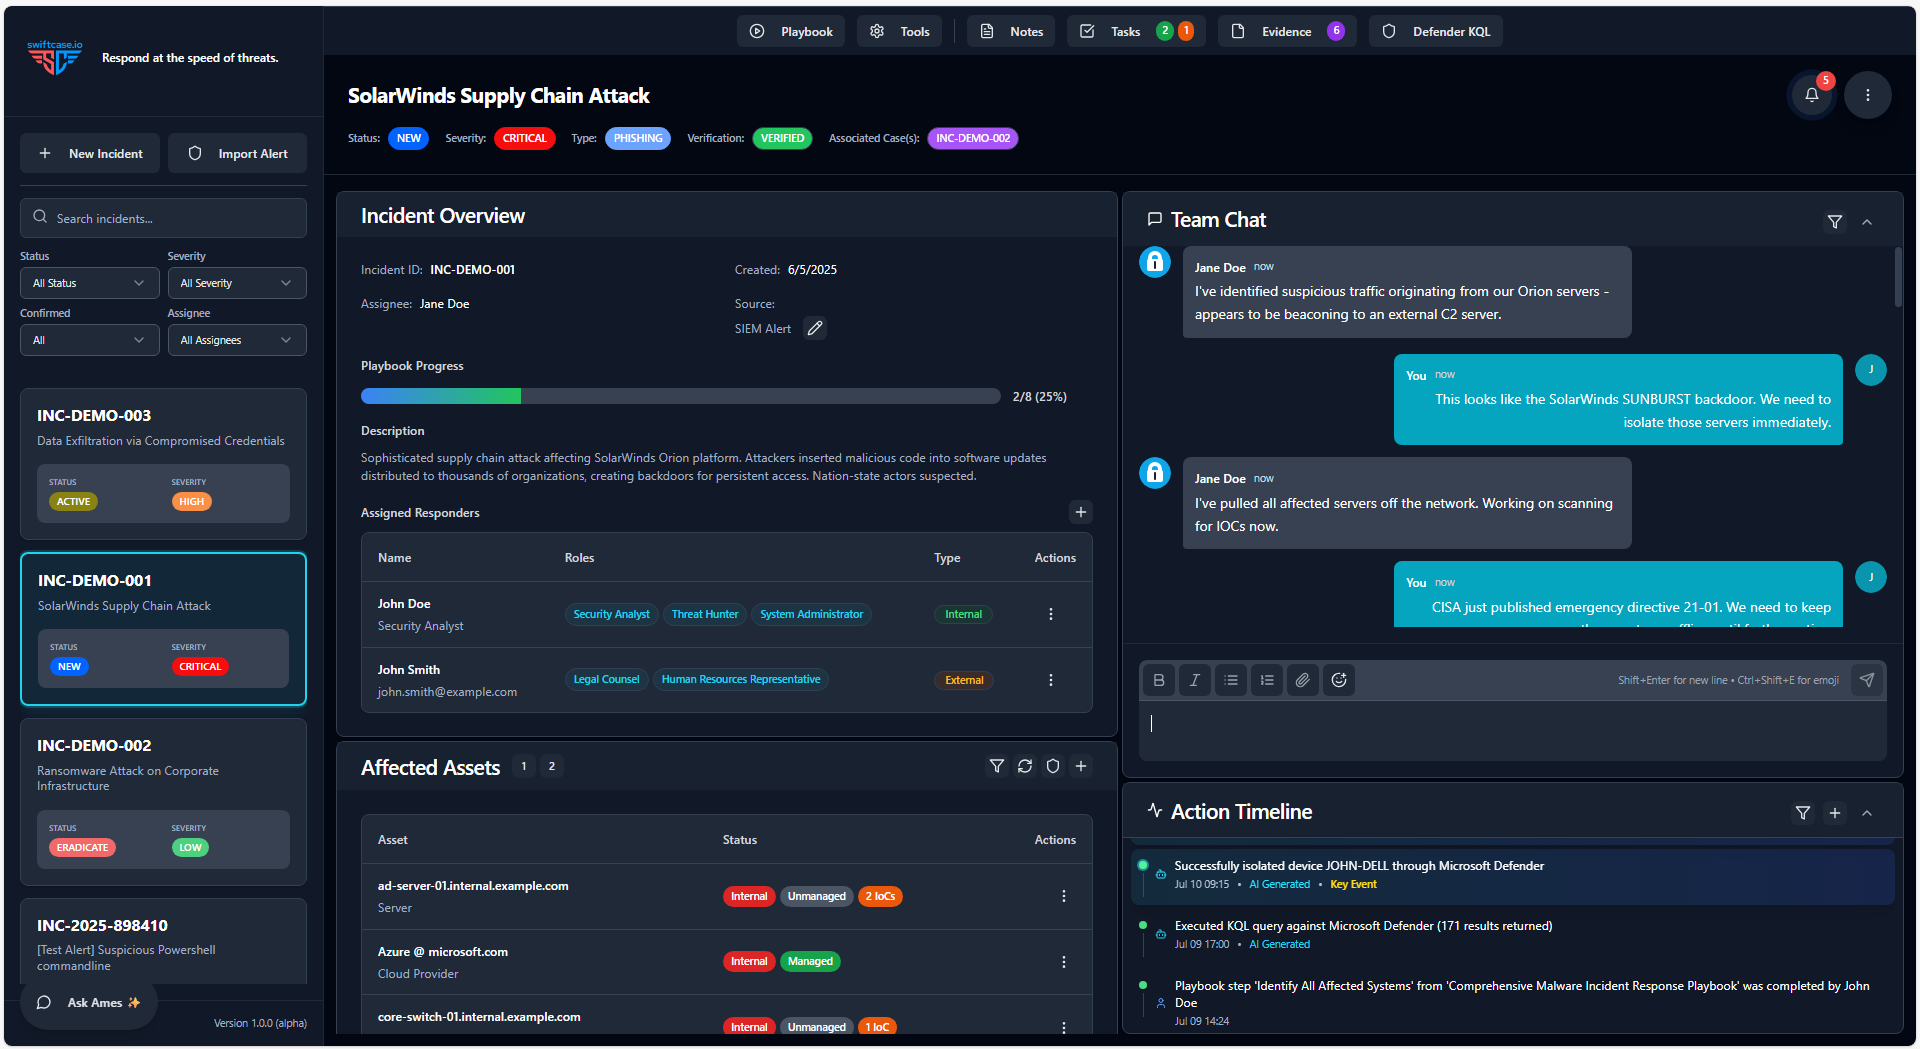Screen dimensions: 1920x1049
Task: Collapse the Team Chat panel
Action: [x=1867, y=221]
